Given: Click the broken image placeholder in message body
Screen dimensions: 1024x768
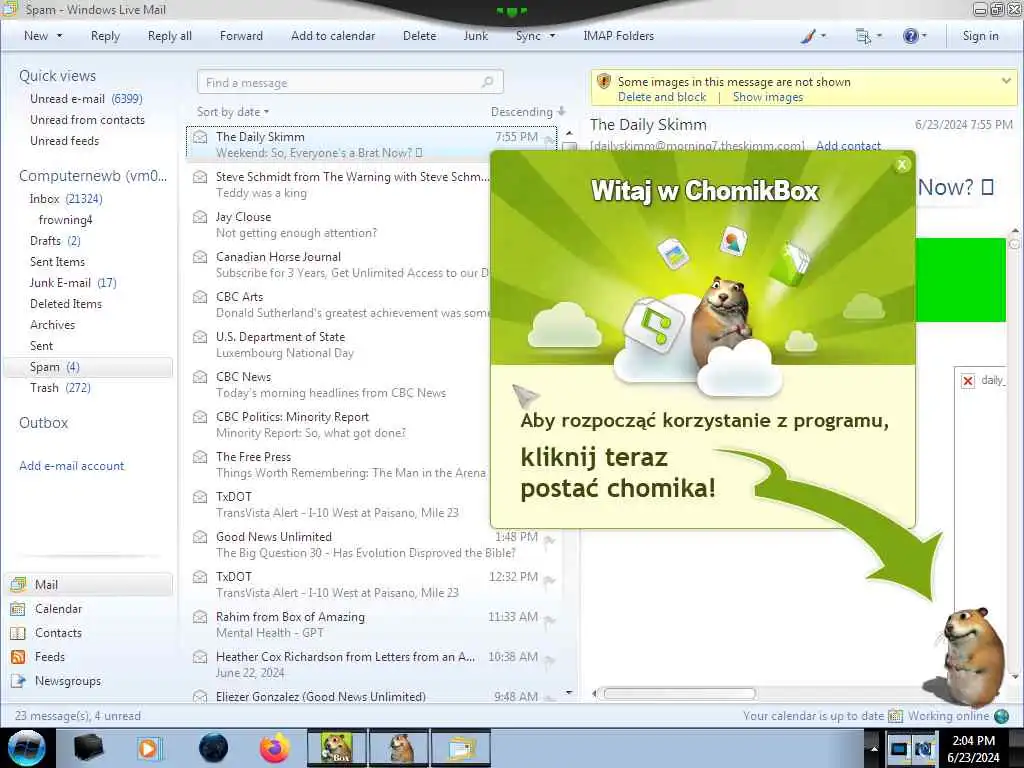Looking at the screenshot, I should (x=968, y=381).
